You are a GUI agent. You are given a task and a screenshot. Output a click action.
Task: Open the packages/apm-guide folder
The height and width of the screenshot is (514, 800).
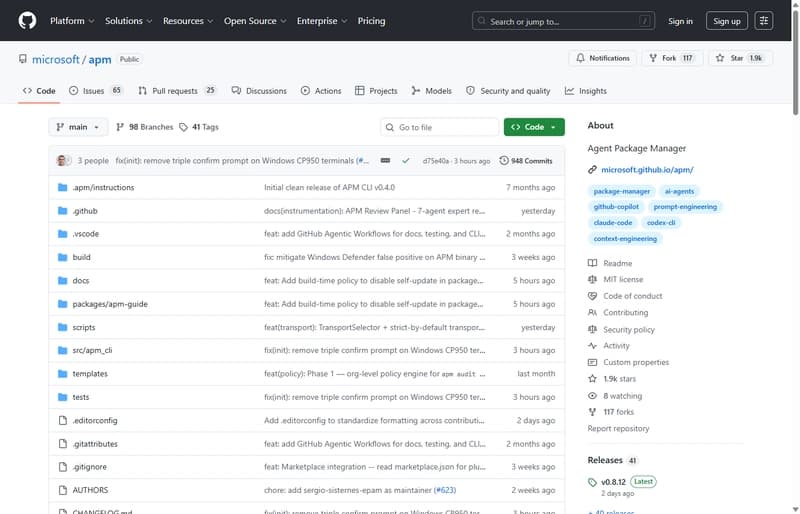point(110,304)
